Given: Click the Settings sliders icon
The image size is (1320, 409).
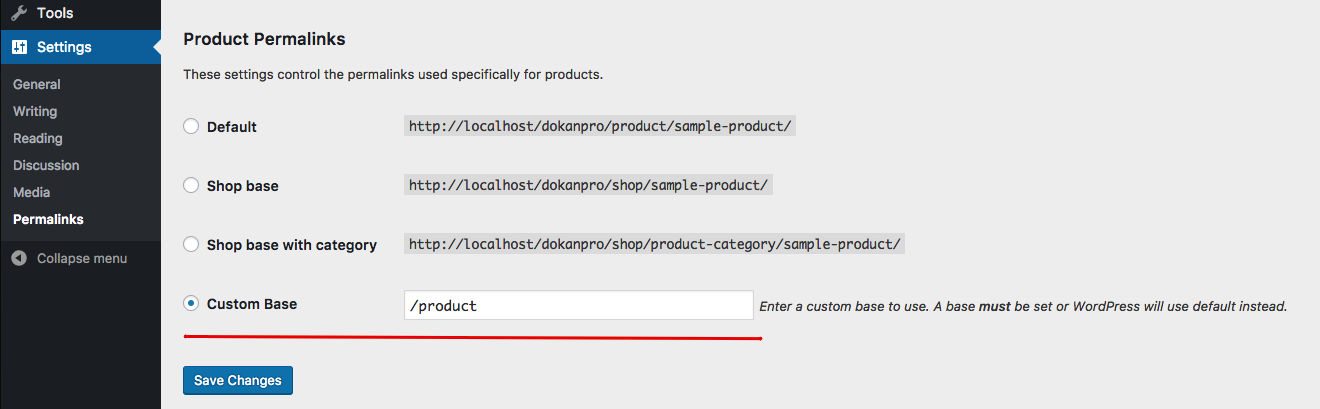Looking at the screenshot, I should pos(19,47).
